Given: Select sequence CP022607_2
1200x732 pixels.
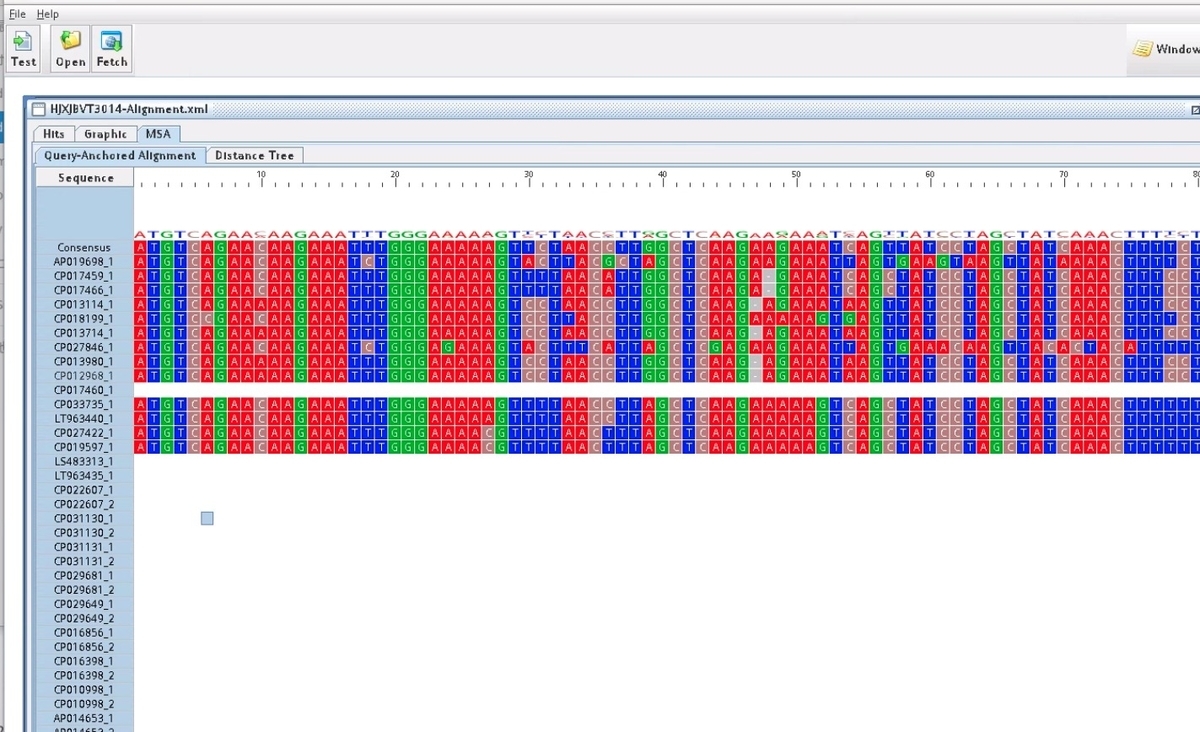Looking at the screenshot, I should 84,504.
